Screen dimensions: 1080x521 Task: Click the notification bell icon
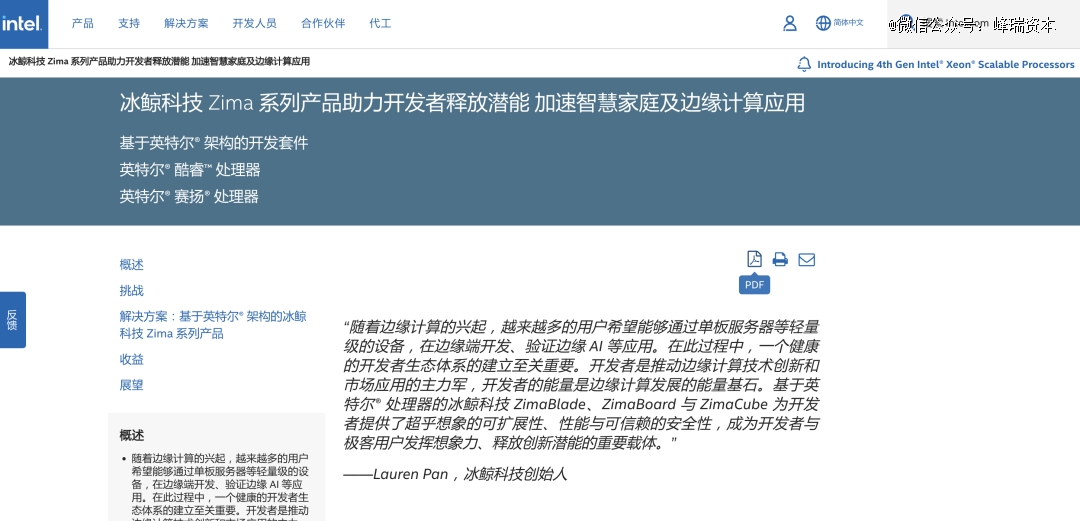click(x=804, y=64)
